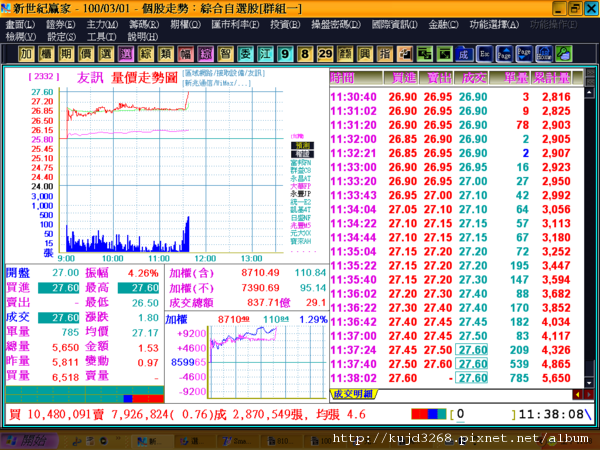Open the 富邦FN warrant link

(x=301, y=163)
